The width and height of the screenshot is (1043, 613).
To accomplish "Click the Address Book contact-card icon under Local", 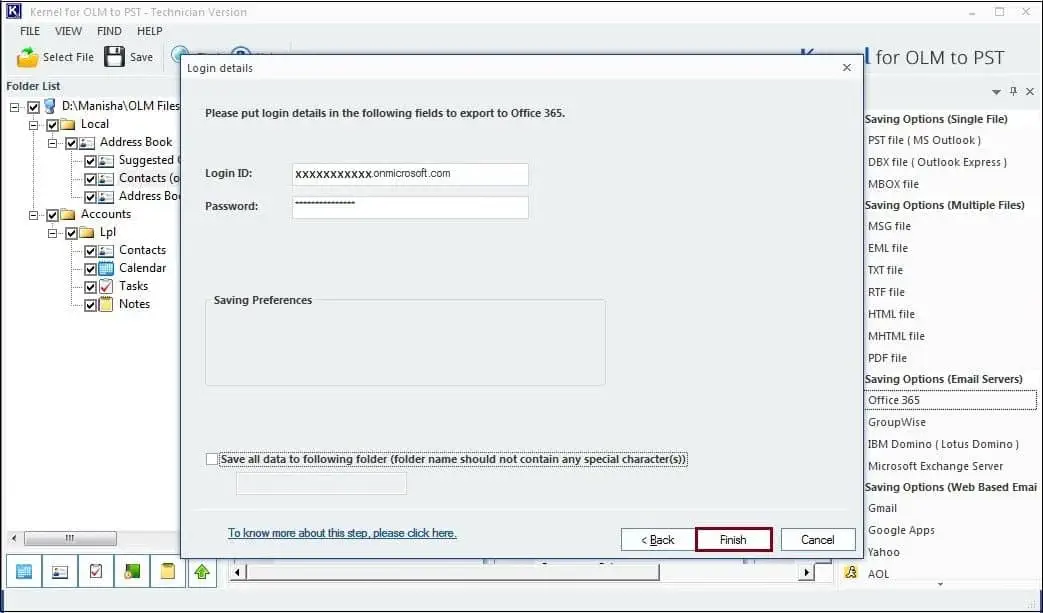I will click(87, 142).
